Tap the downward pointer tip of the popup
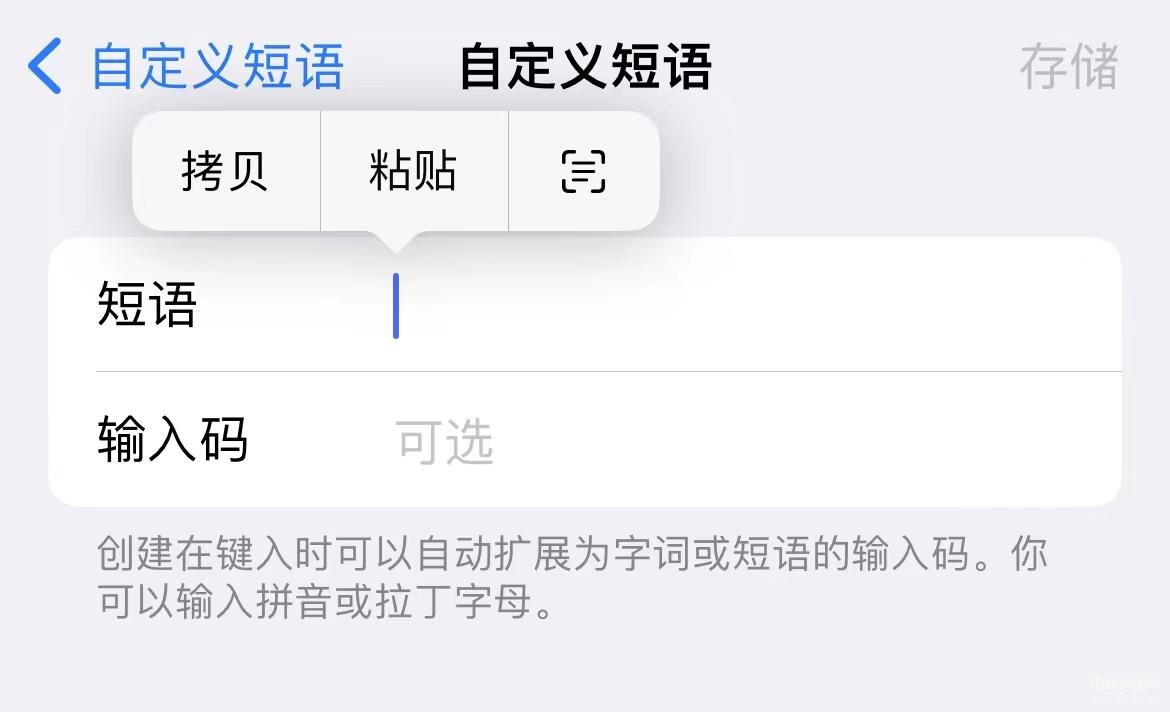 [395, 244]
